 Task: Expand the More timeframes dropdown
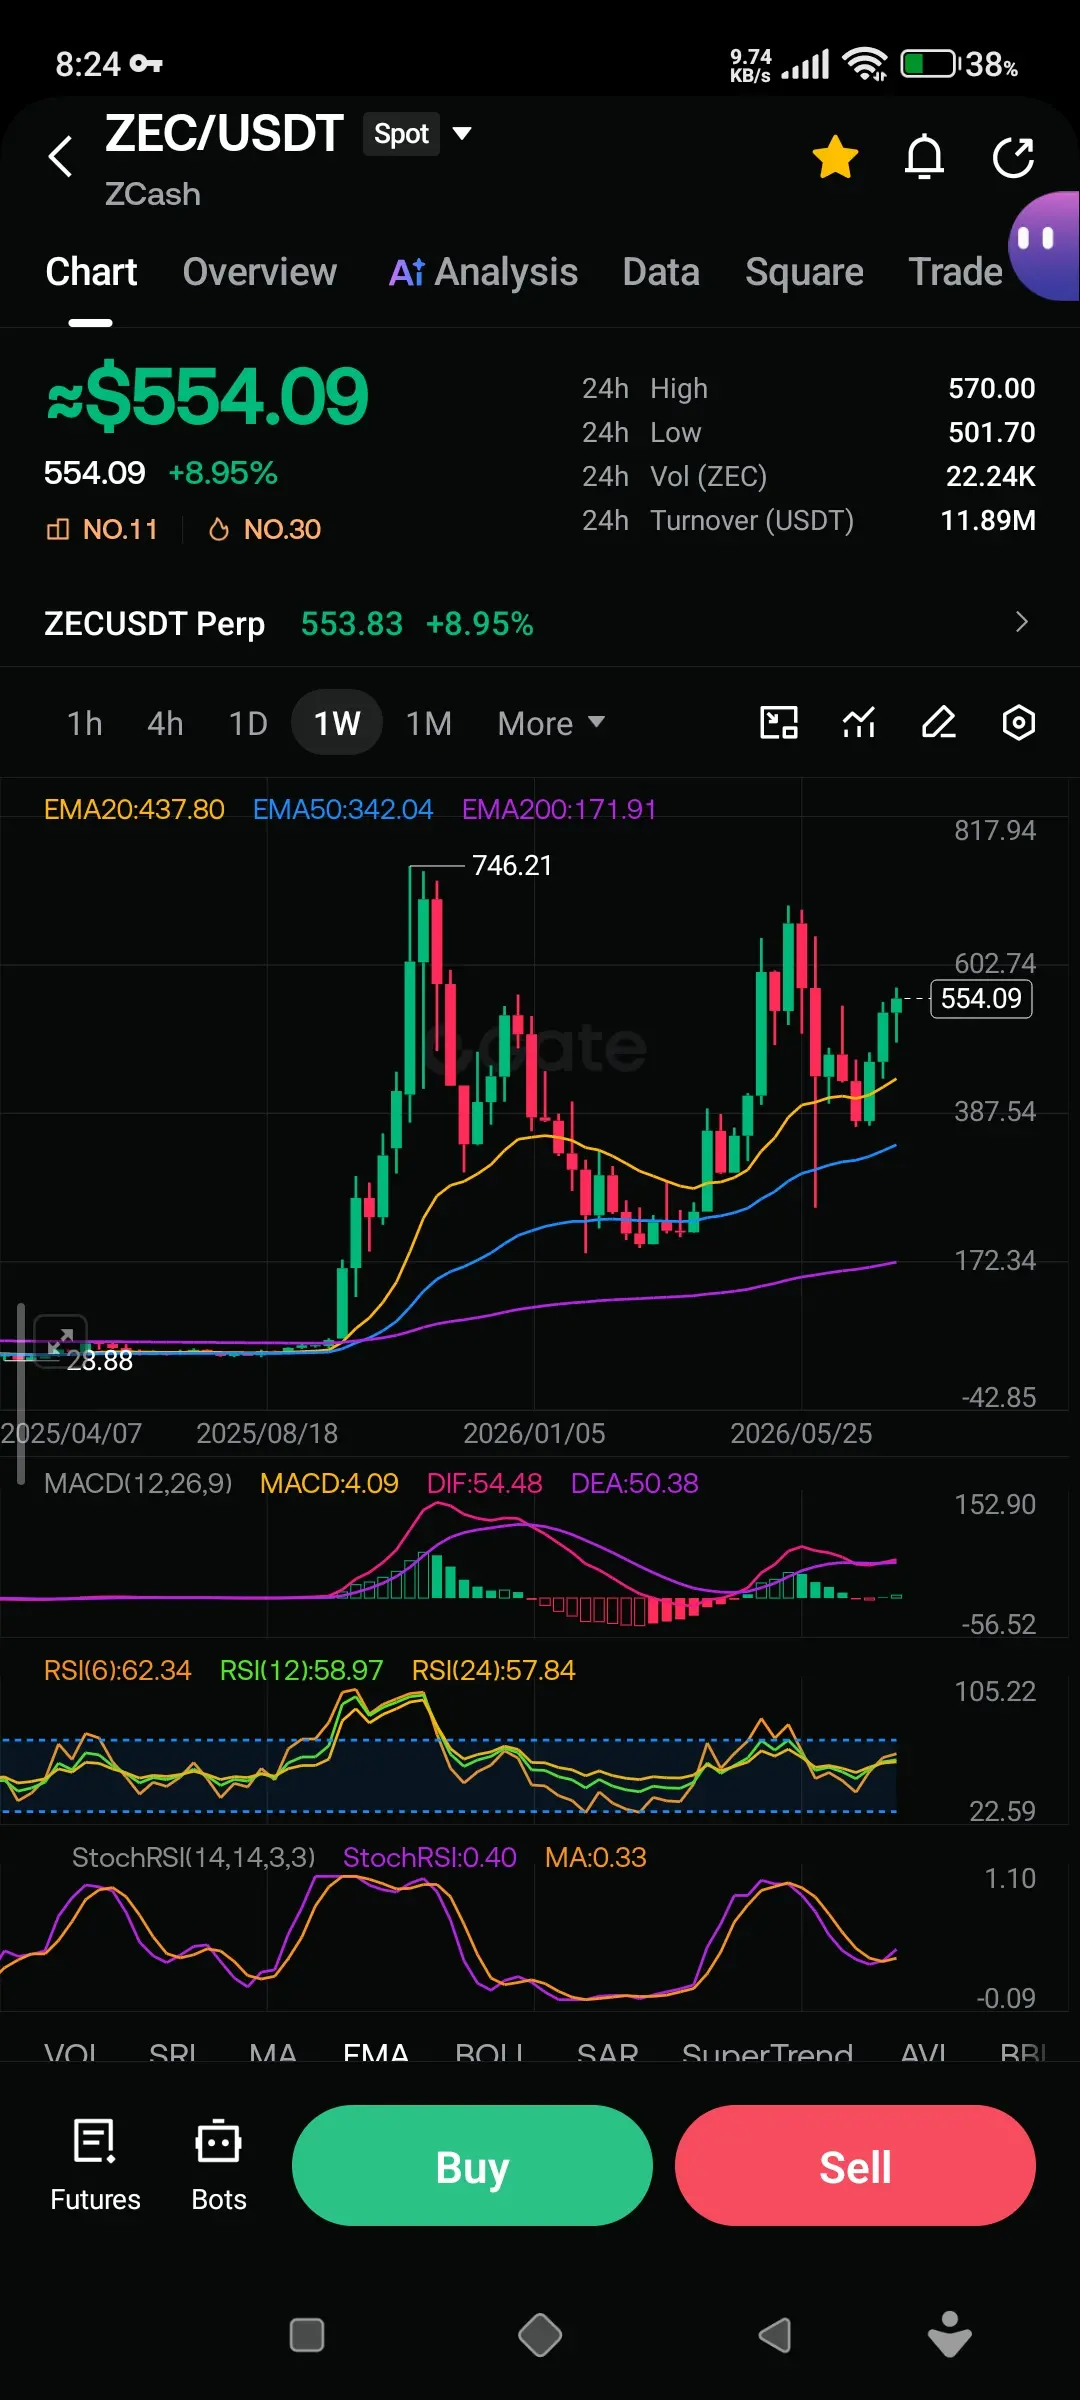[551, 723]
